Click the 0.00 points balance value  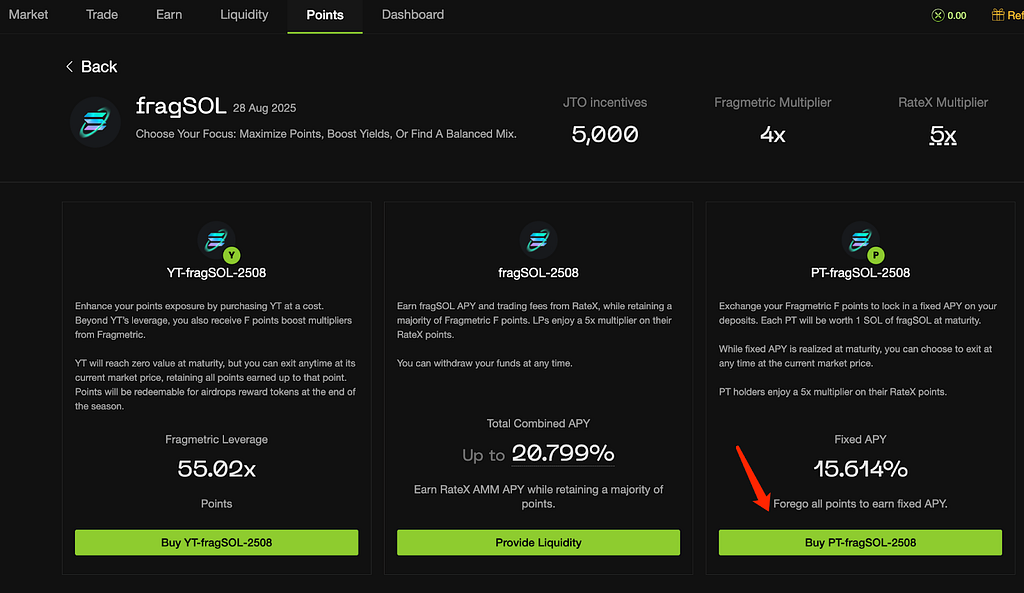tap(957, 16)
